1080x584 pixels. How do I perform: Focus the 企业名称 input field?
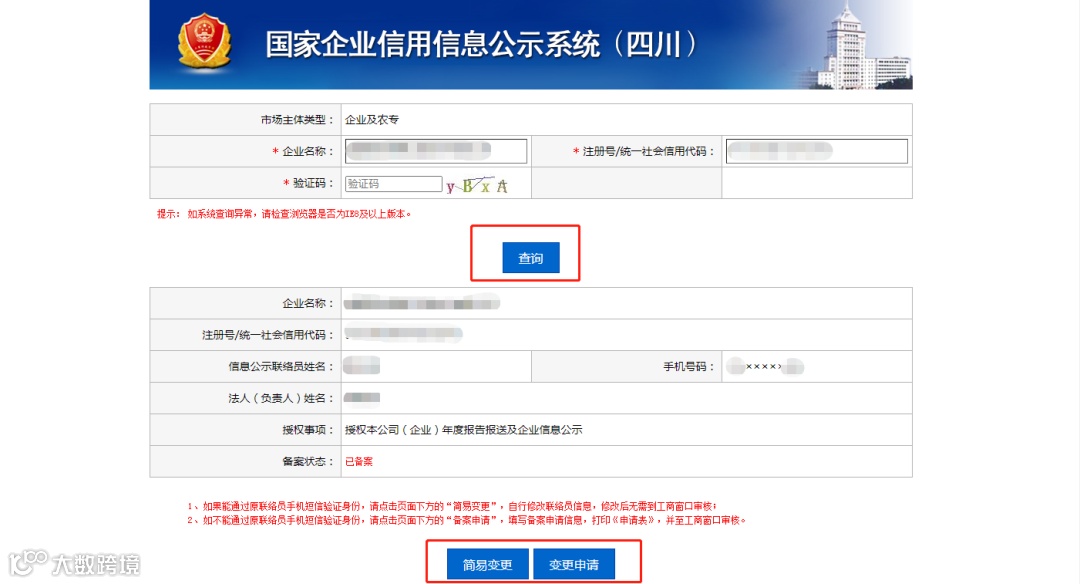(436, 151)
